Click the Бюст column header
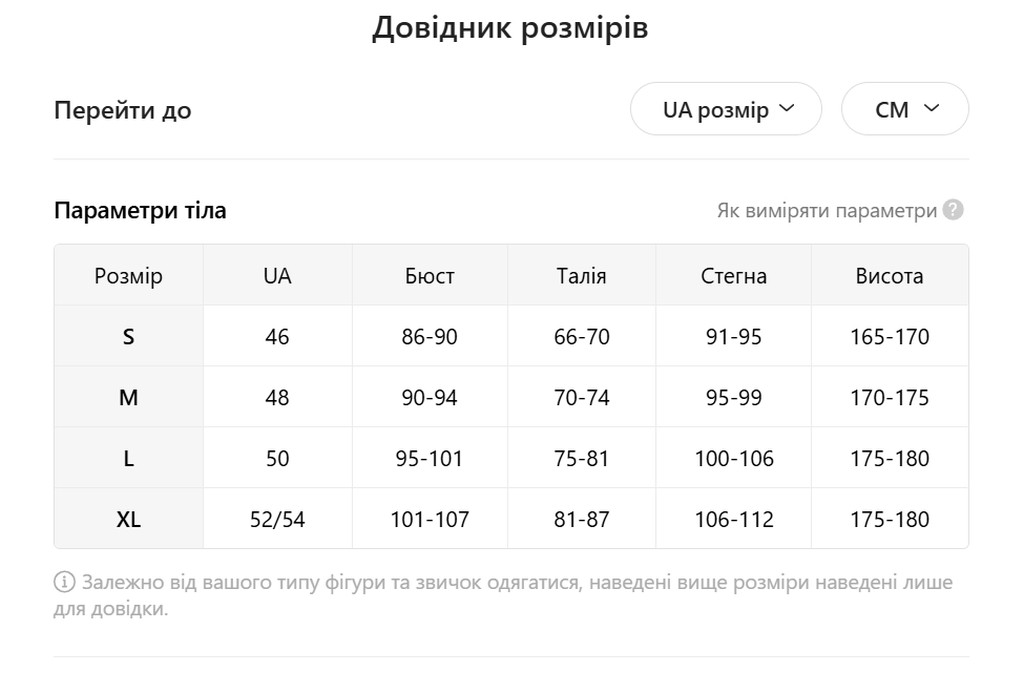 430,275
